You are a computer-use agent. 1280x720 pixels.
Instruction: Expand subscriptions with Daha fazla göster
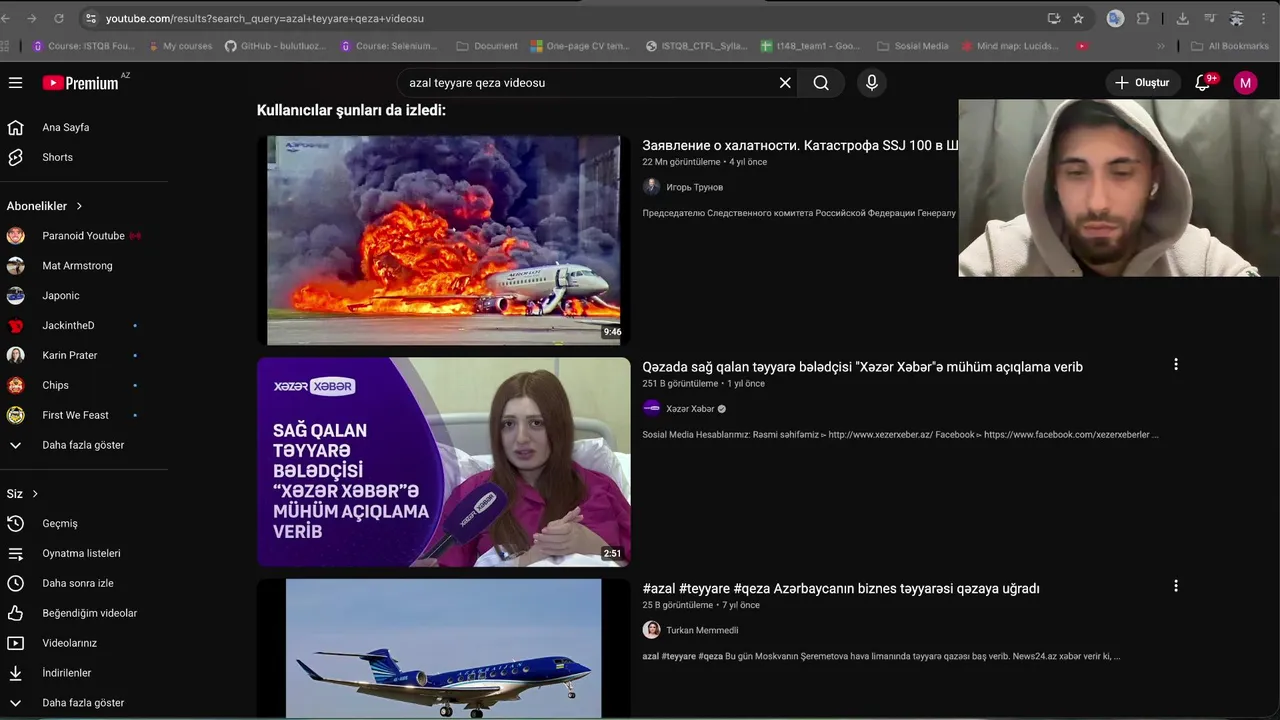(84, 445)
